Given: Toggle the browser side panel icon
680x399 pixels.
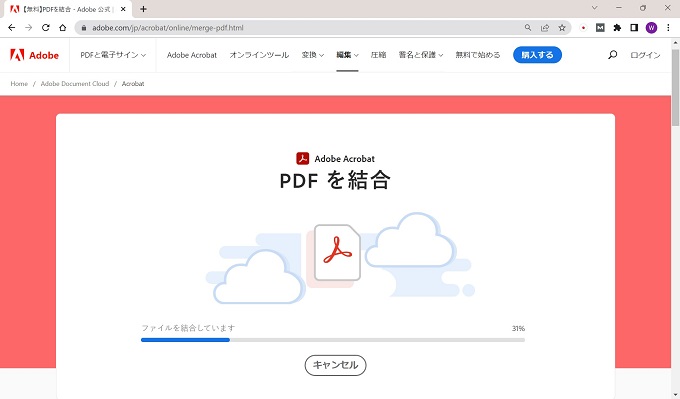Looking at the screenshot, I should 634,28.
